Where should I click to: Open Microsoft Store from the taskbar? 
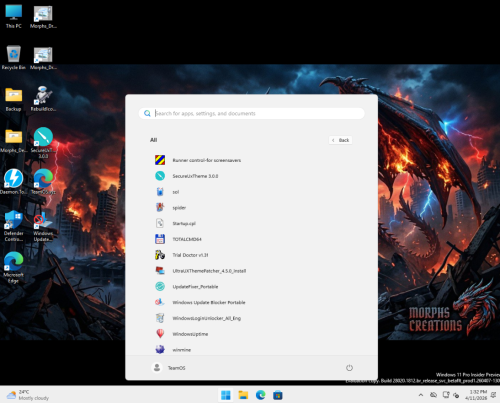click(278, 395)
